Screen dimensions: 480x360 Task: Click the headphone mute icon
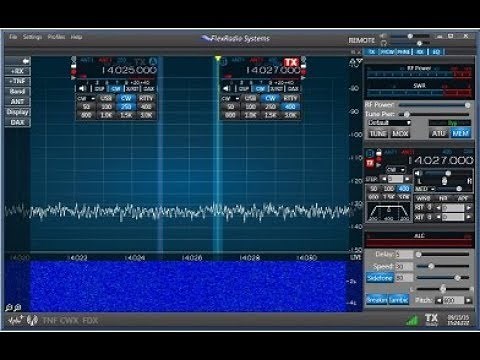coord(383,43)
